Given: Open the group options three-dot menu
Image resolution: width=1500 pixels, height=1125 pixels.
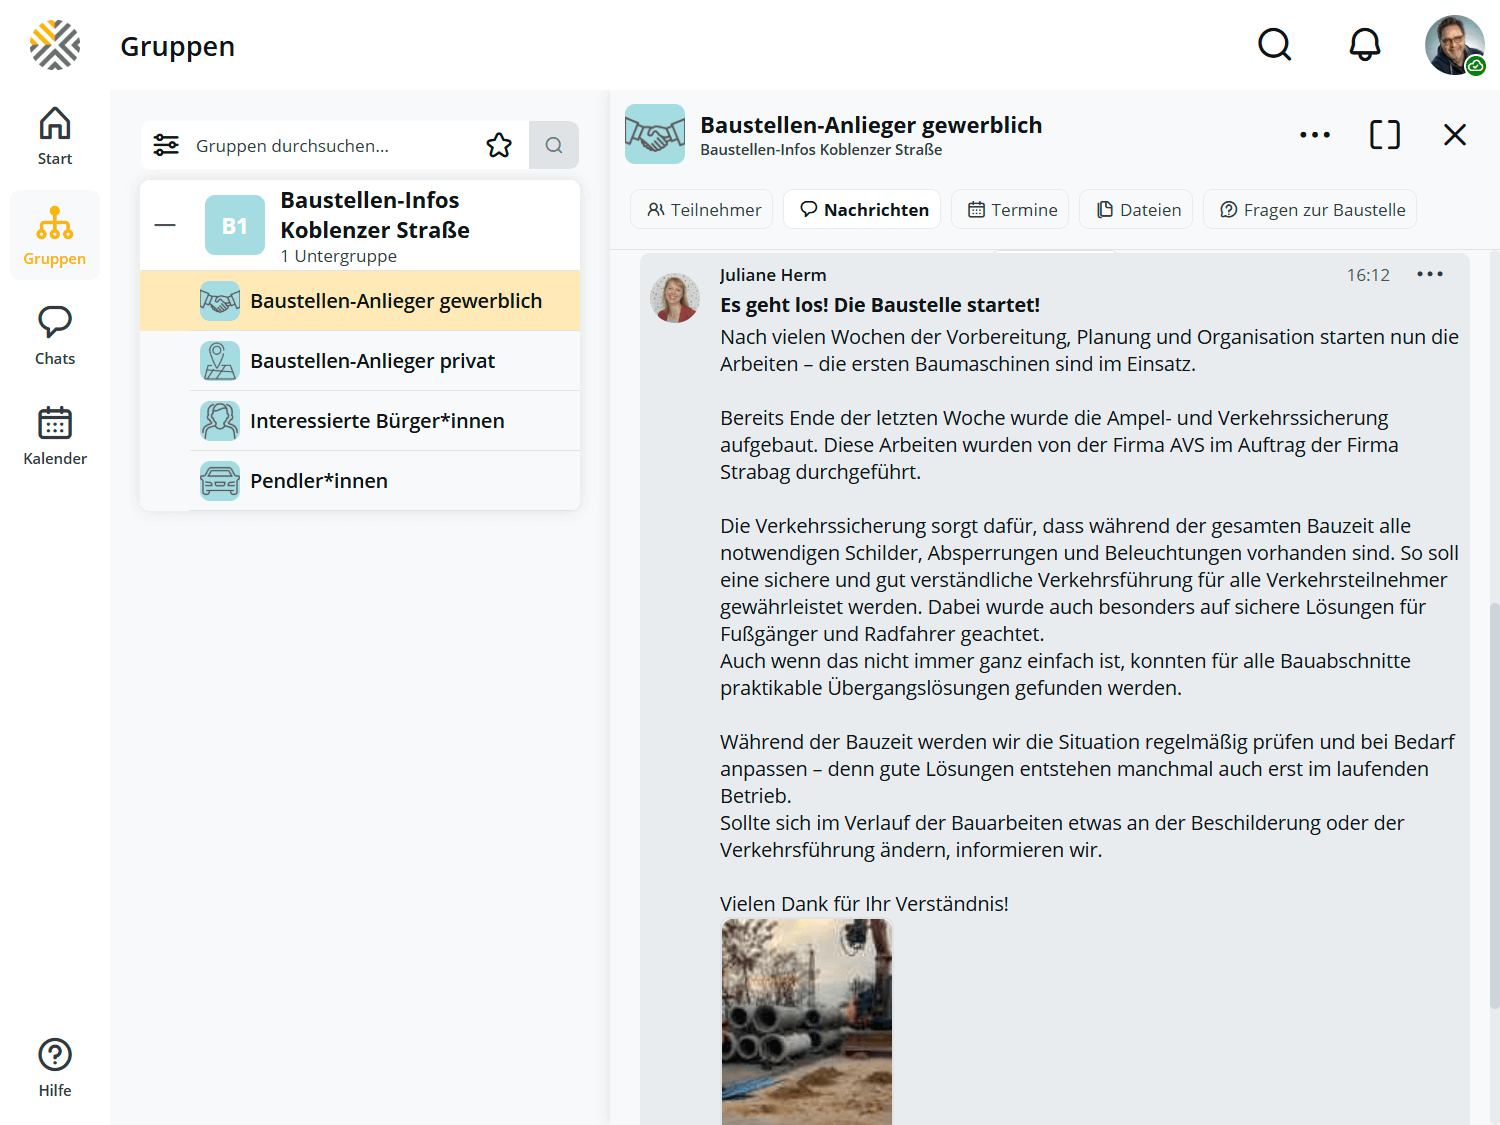Looking at the screenshot, I should 1314,135.
